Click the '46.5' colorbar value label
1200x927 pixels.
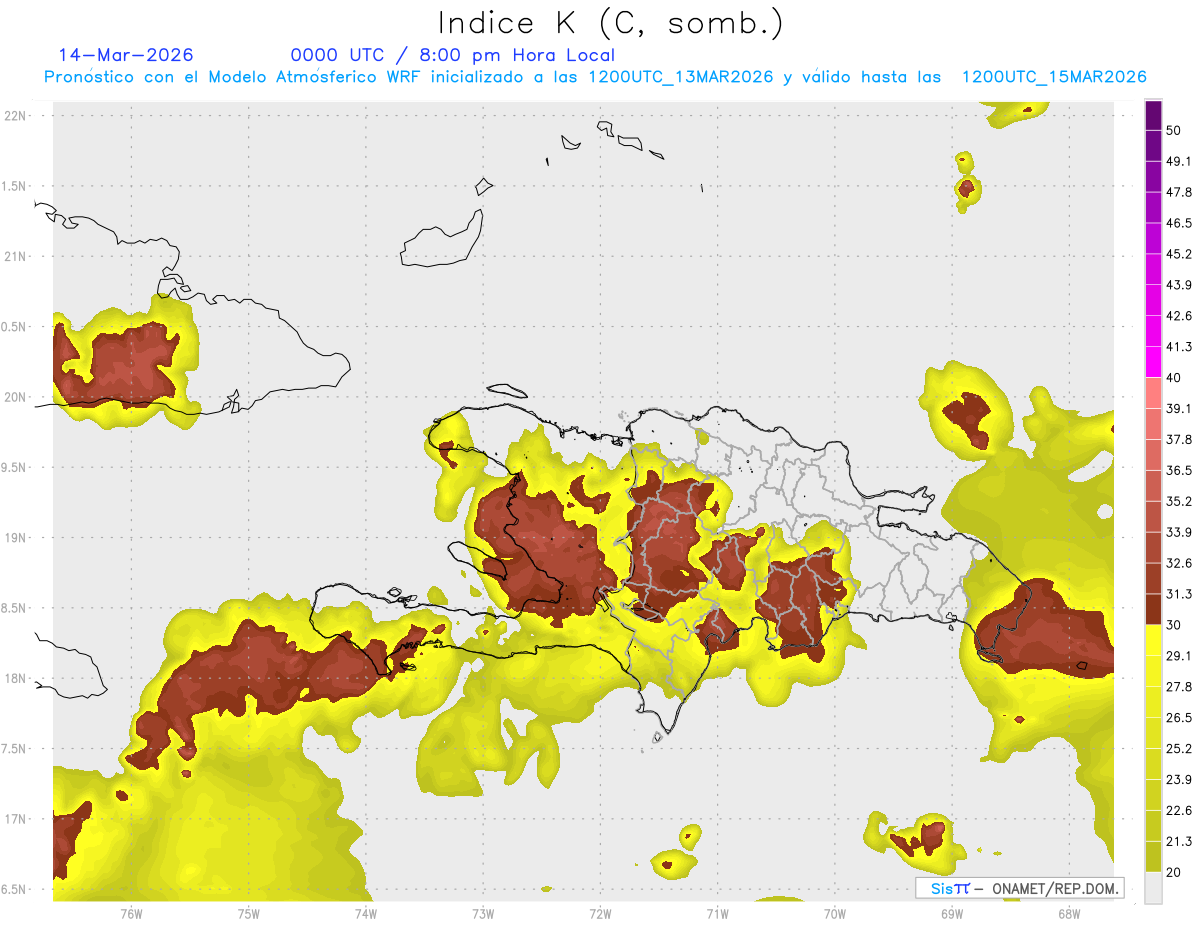point(1179,223)
